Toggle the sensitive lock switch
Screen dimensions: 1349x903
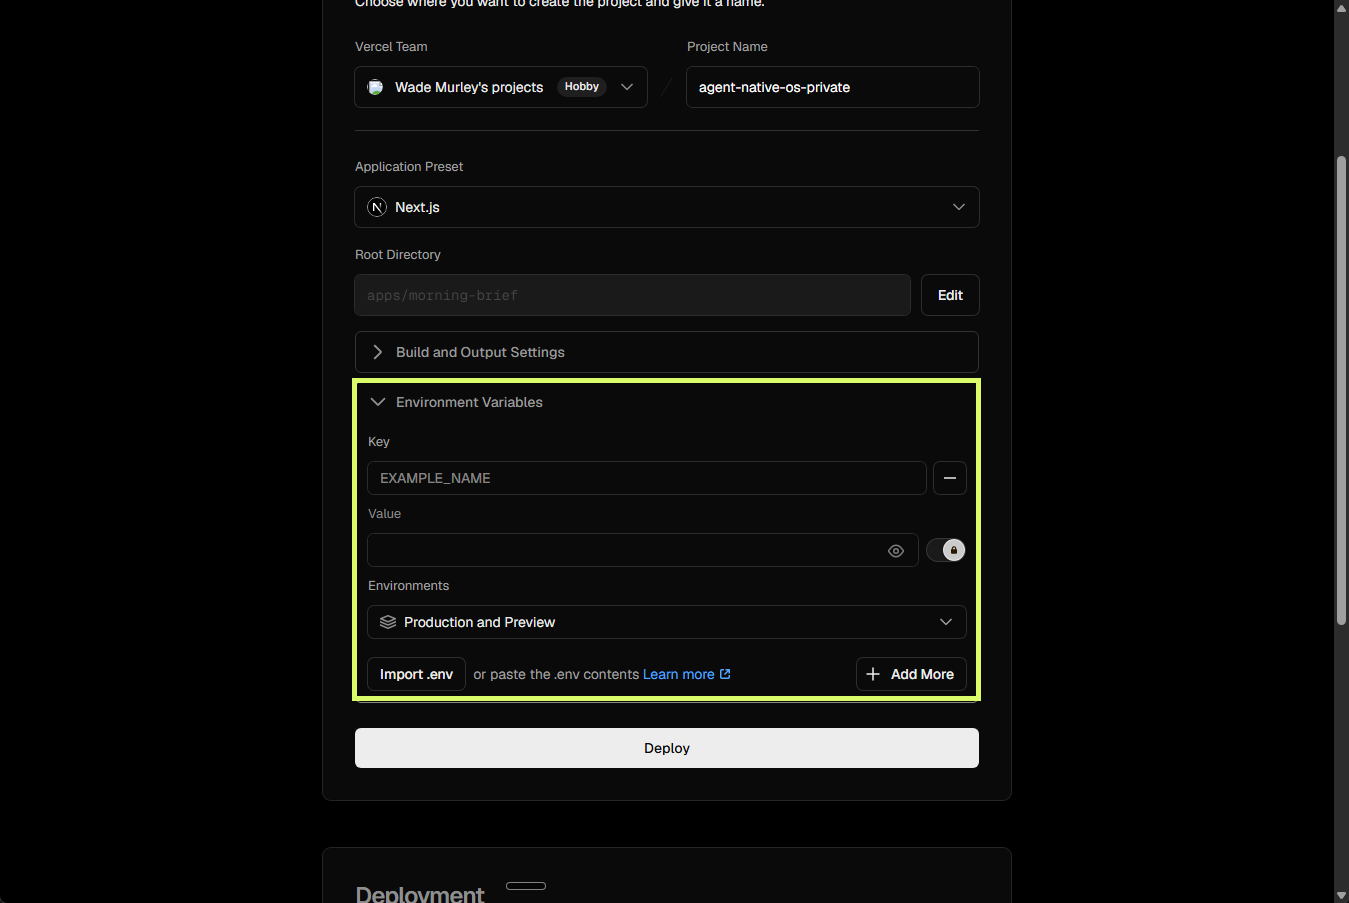click(x=946, y=550)
